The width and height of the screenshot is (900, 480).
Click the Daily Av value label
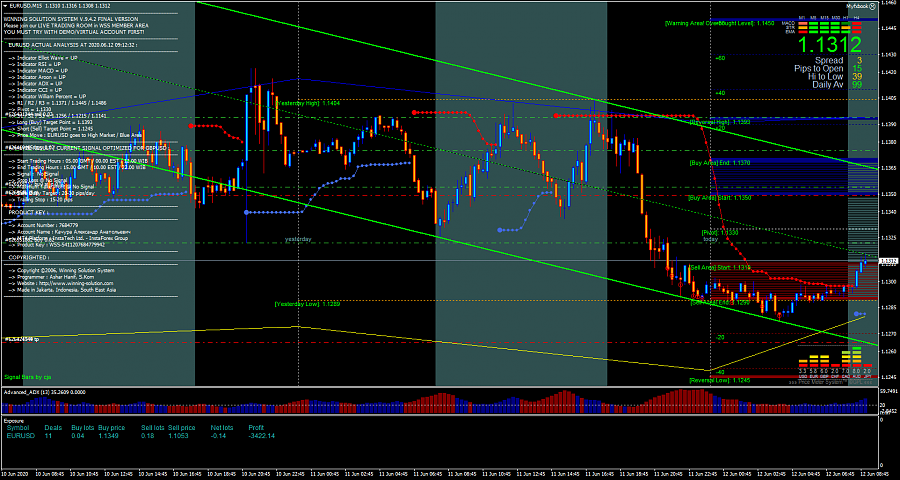pos(858,85)
